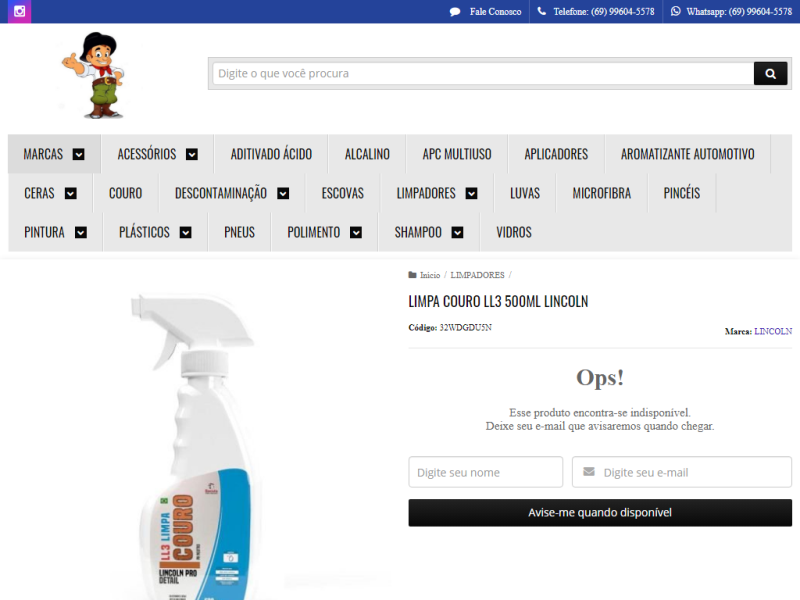Viewport: 800px width, 600px height.
Task: Open the store's Instagram page icon
Action: point(19,11)
